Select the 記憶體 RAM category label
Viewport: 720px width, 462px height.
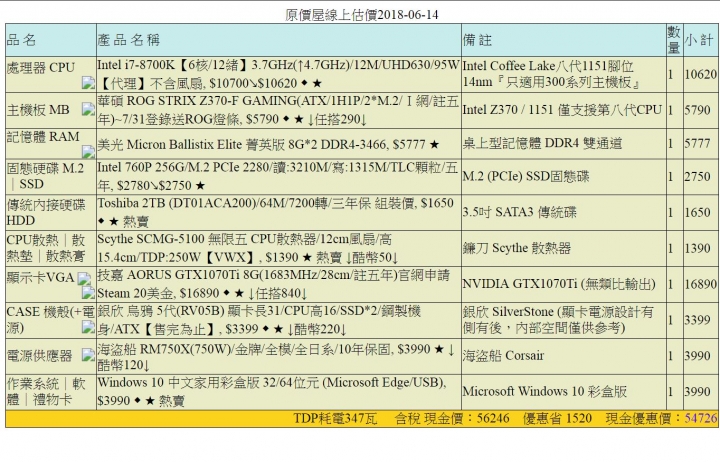43,137
